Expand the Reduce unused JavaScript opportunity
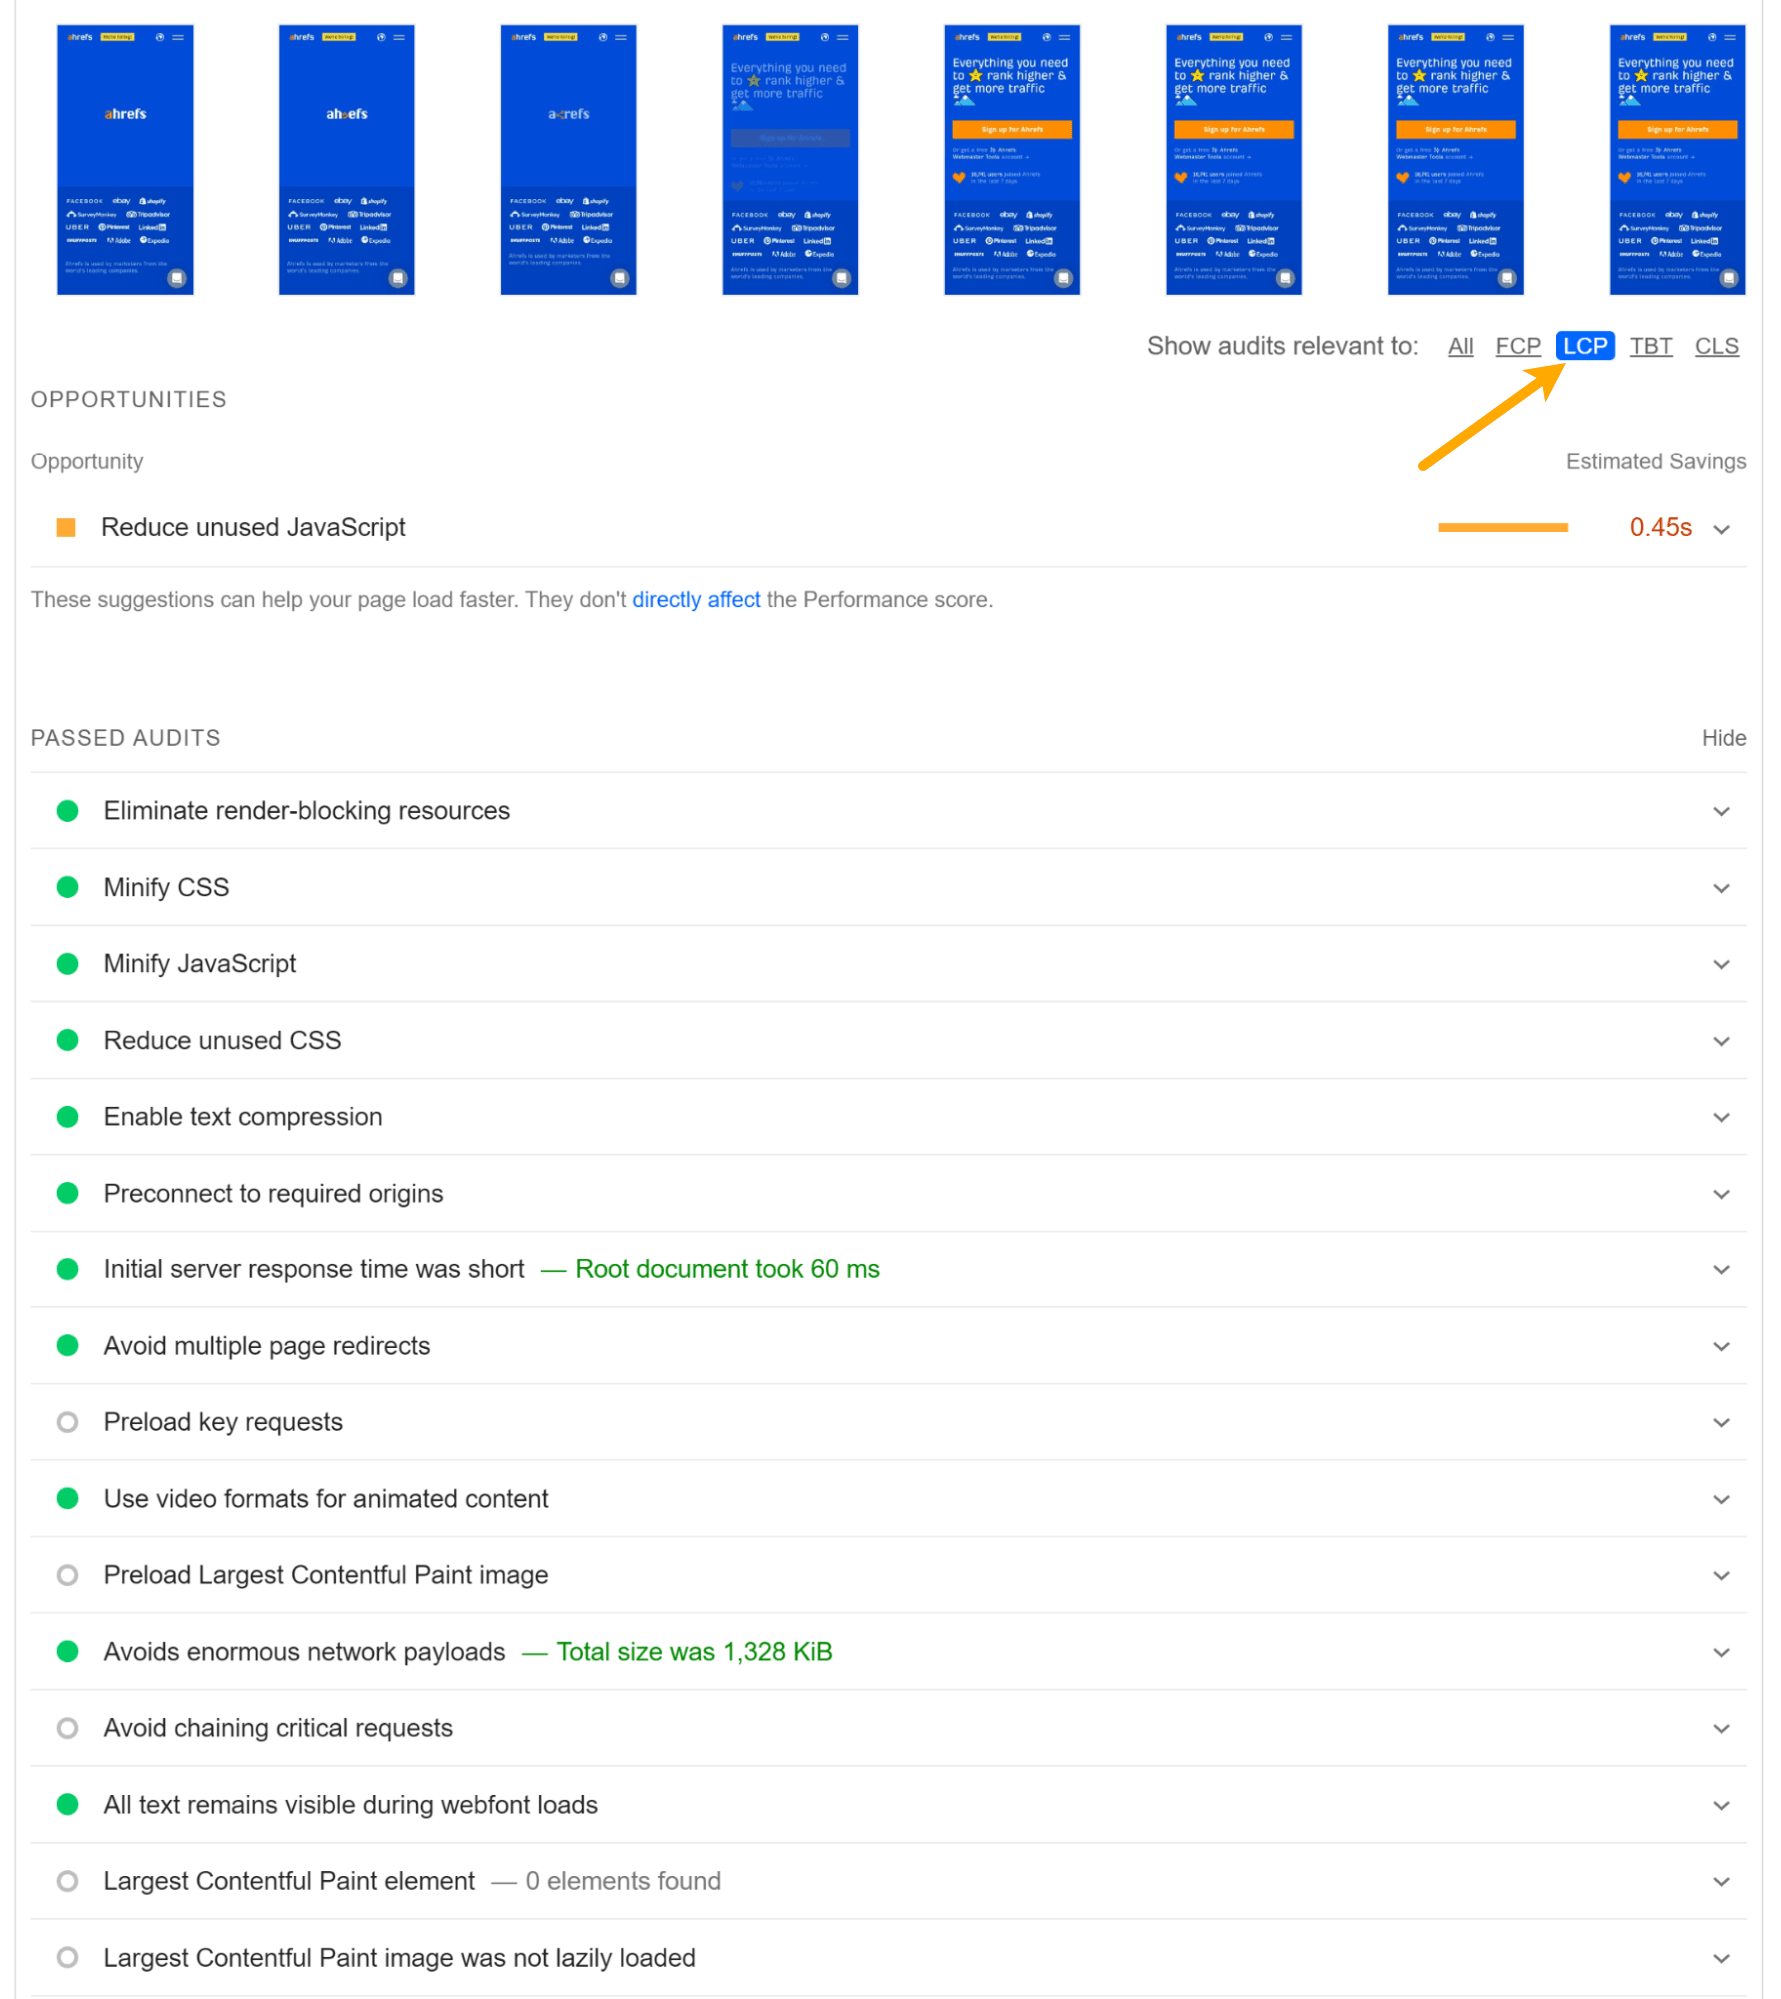This screenshot has height=1999, width=1781. click(1722, 529)
